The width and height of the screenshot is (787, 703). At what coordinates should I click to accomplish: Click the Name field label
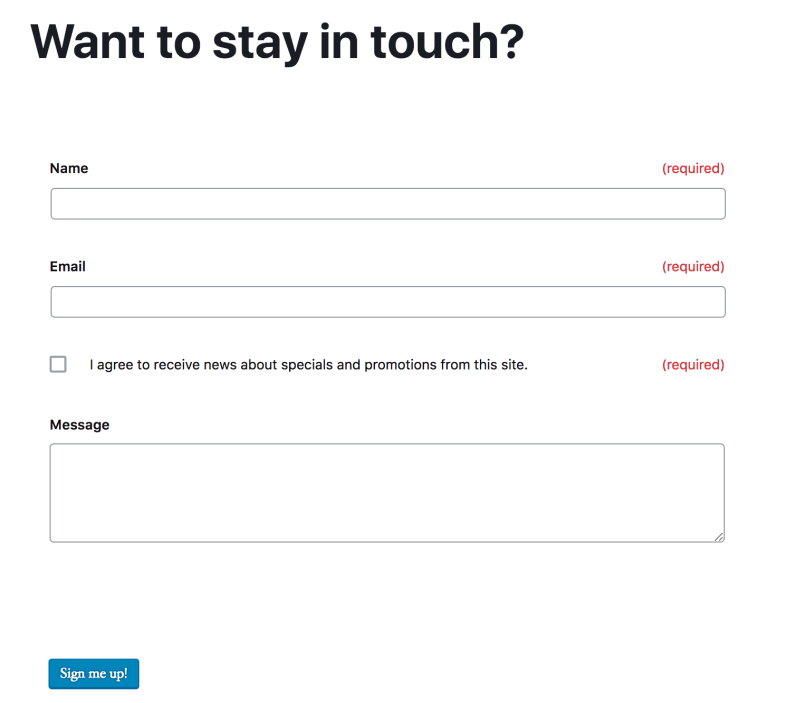coord(69,168)
